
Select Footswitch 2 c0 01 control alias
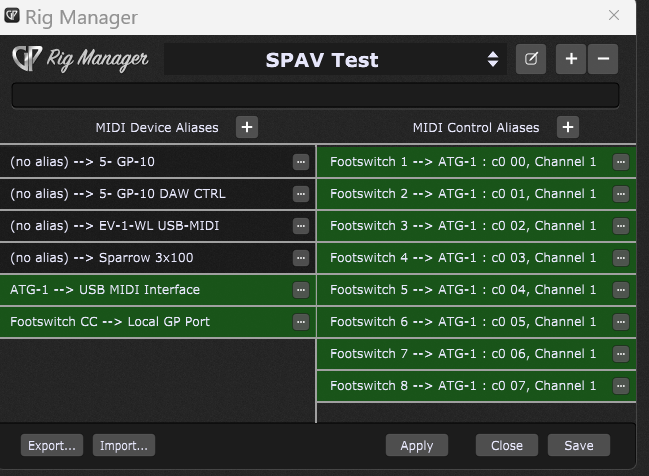coord(476,194)
